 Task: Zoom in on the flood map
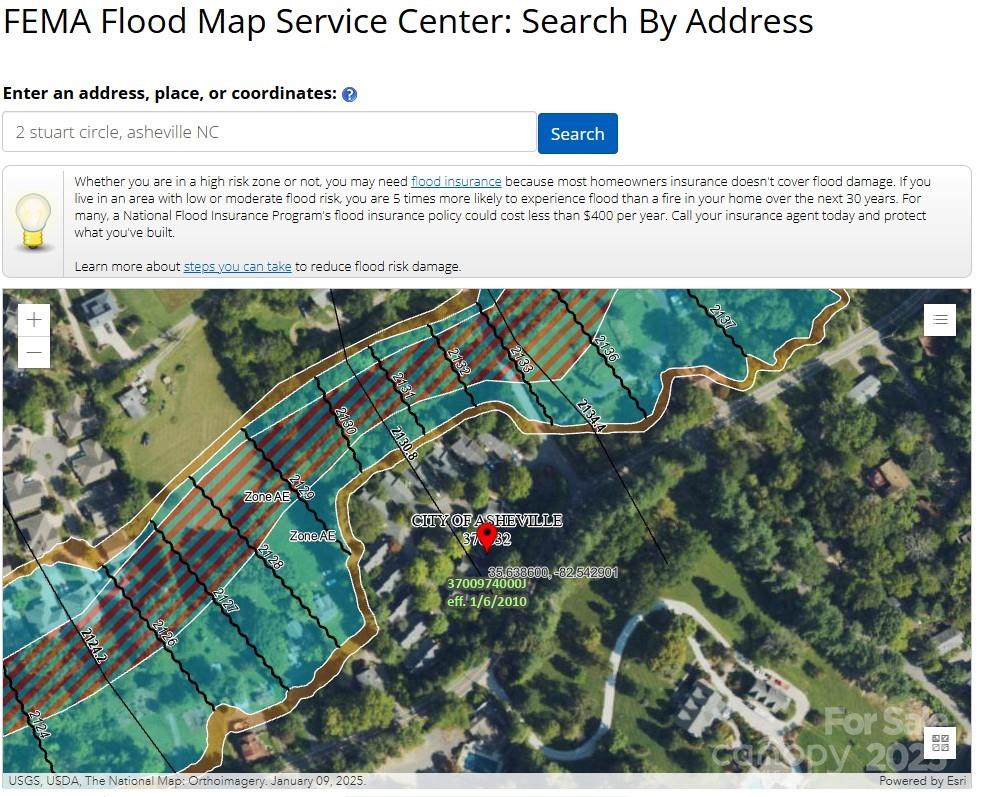click(x=34, y=320)
